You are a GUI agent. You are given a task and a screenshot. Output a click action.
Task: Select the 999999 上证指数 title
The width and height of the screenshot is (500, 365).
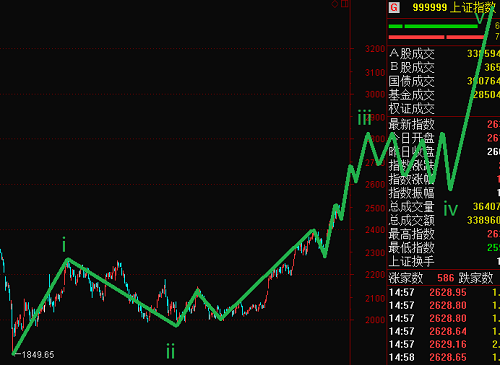[454, 7]
